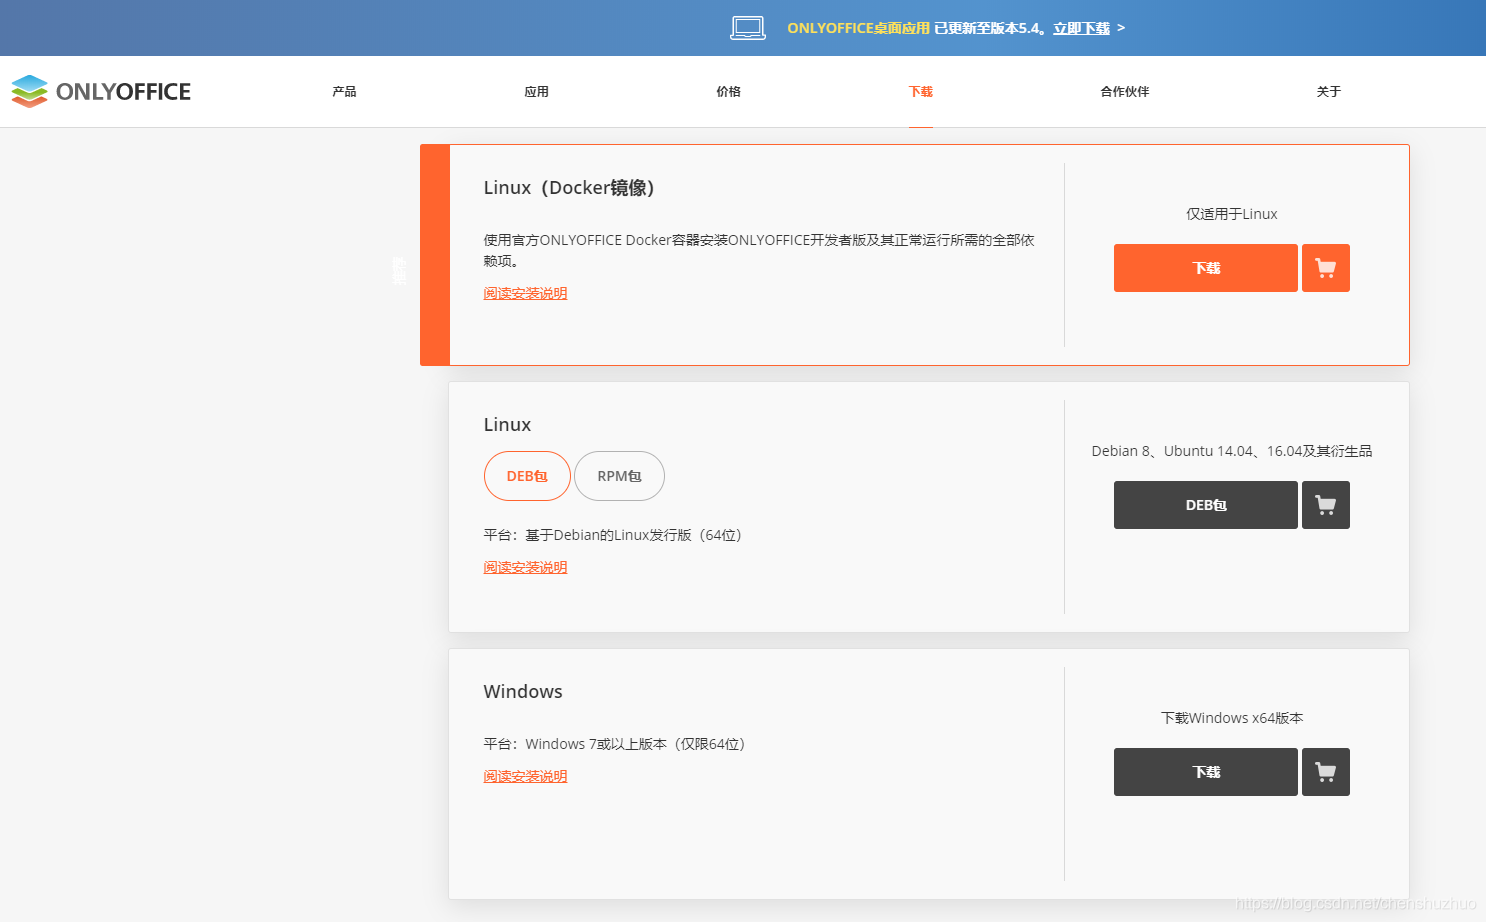1486x922 pixels.
Task: Click the 关于 navigation item
Action: tap(1329, 91)
